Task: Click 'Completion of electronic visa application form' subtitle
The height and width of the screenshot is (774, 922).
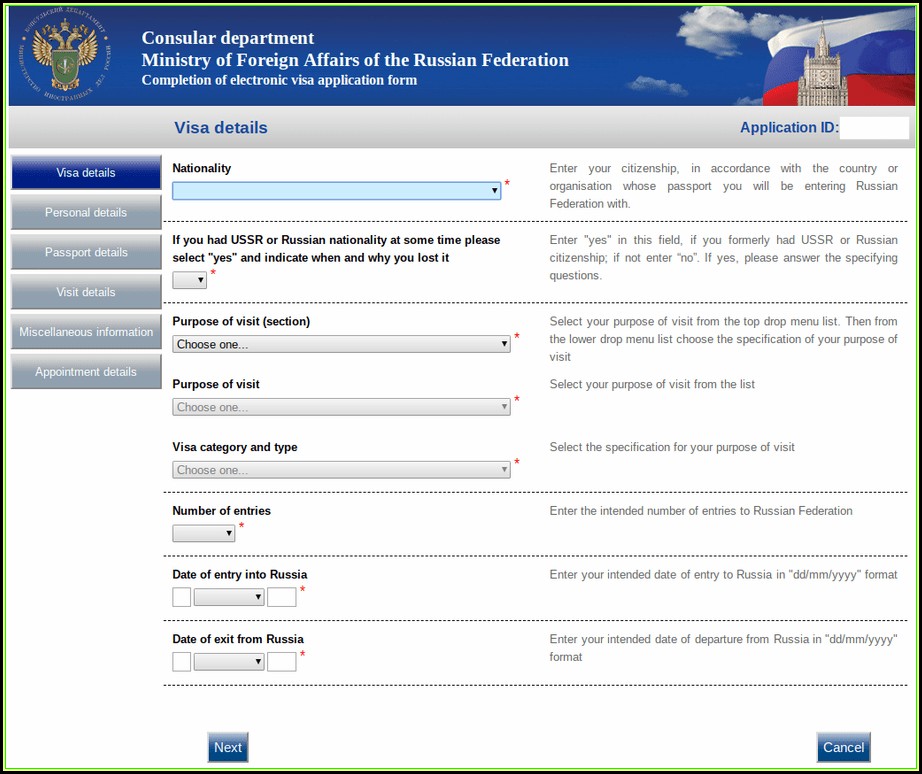Action: (279, 80)
